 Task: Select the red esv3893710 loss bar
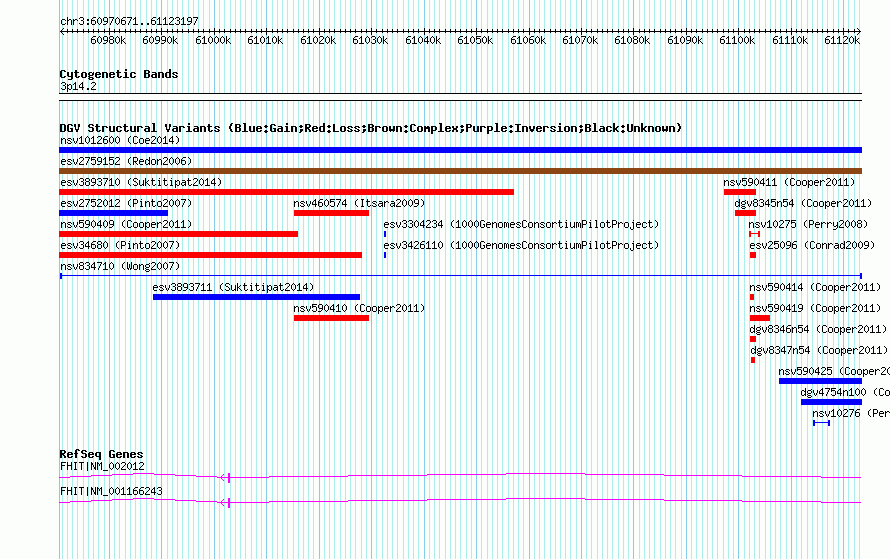287,192
